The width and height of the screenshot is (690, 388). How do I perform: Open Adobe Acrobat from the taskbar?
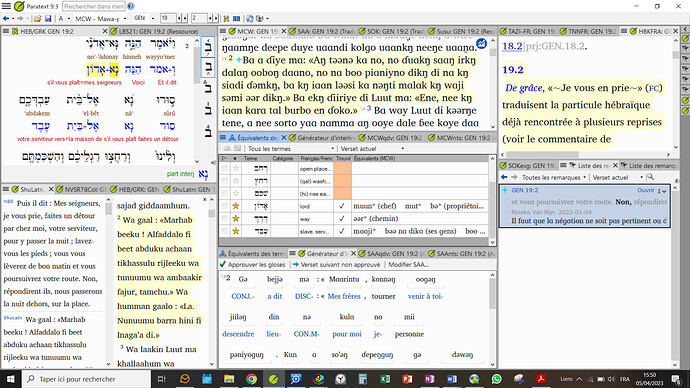541,379
